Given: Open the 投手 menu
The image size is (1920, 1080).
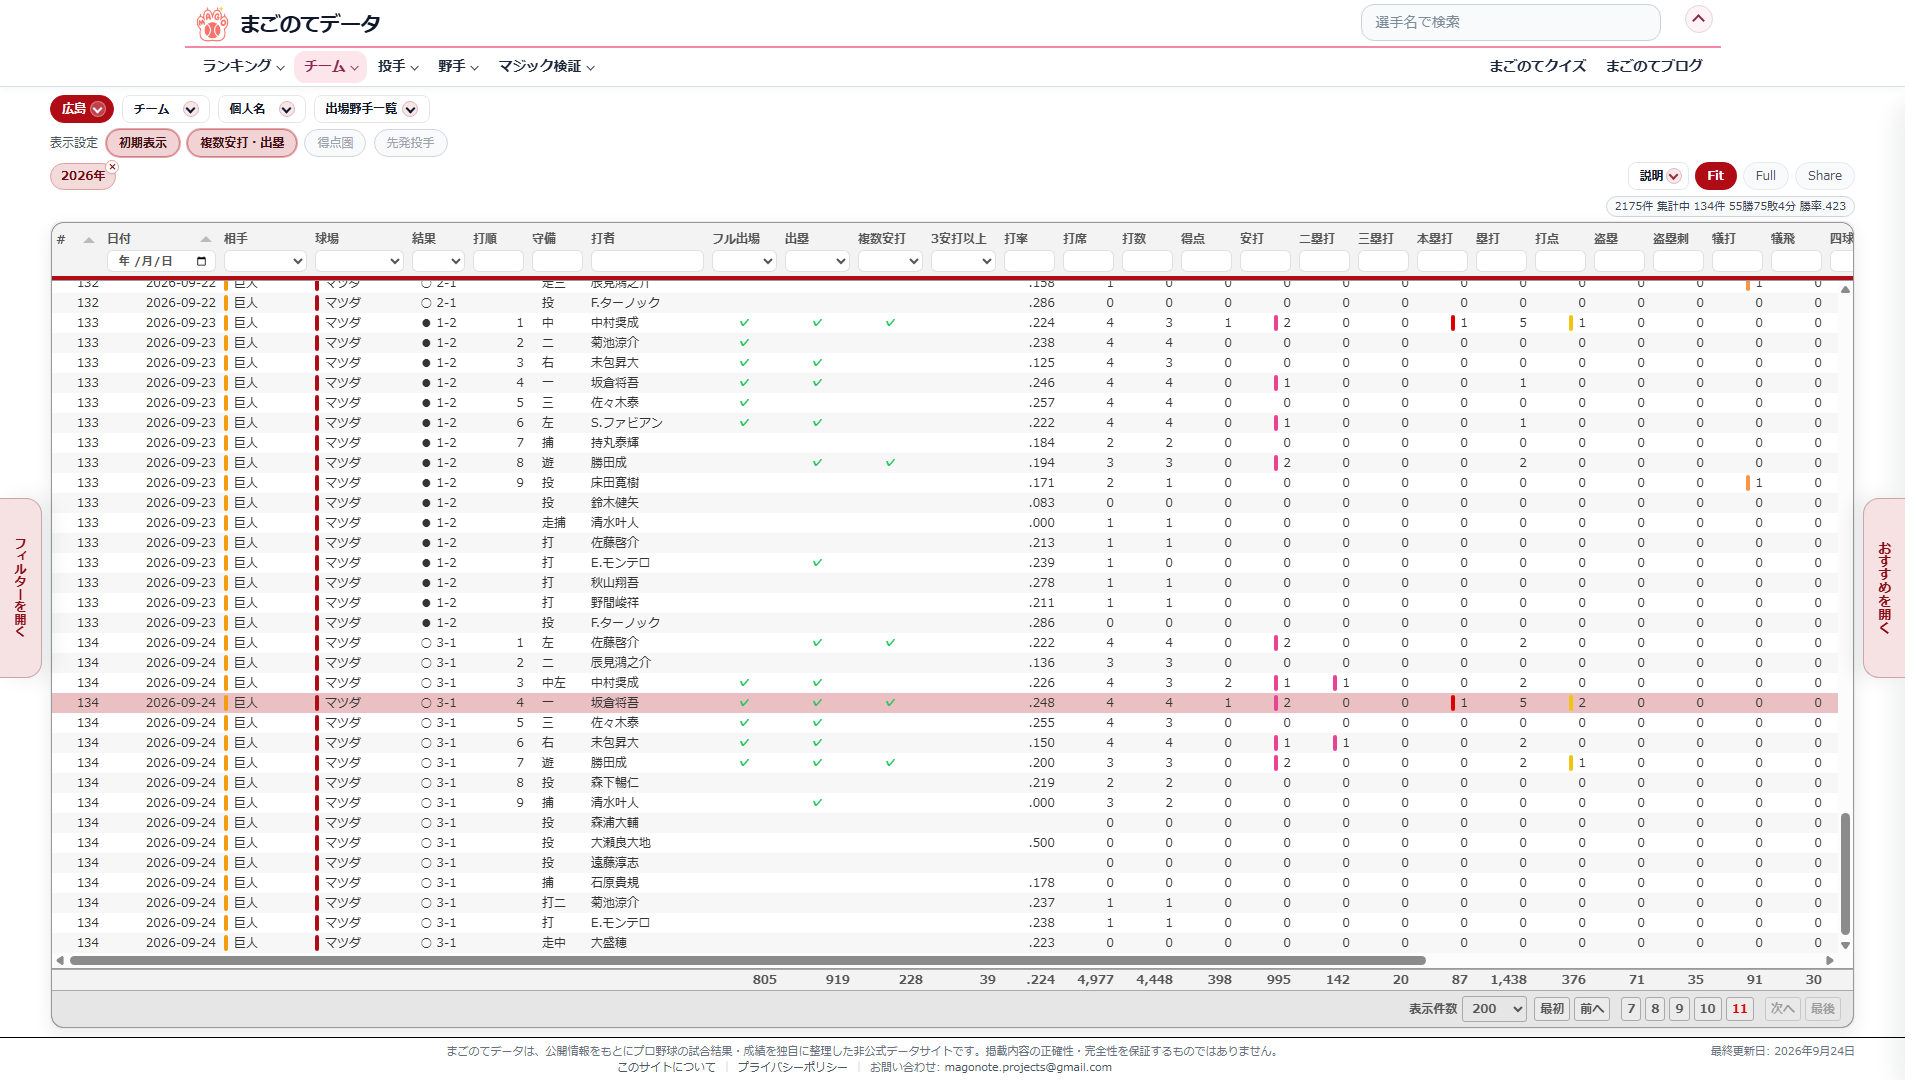Looking at the screenshot, I should point(398,66).
